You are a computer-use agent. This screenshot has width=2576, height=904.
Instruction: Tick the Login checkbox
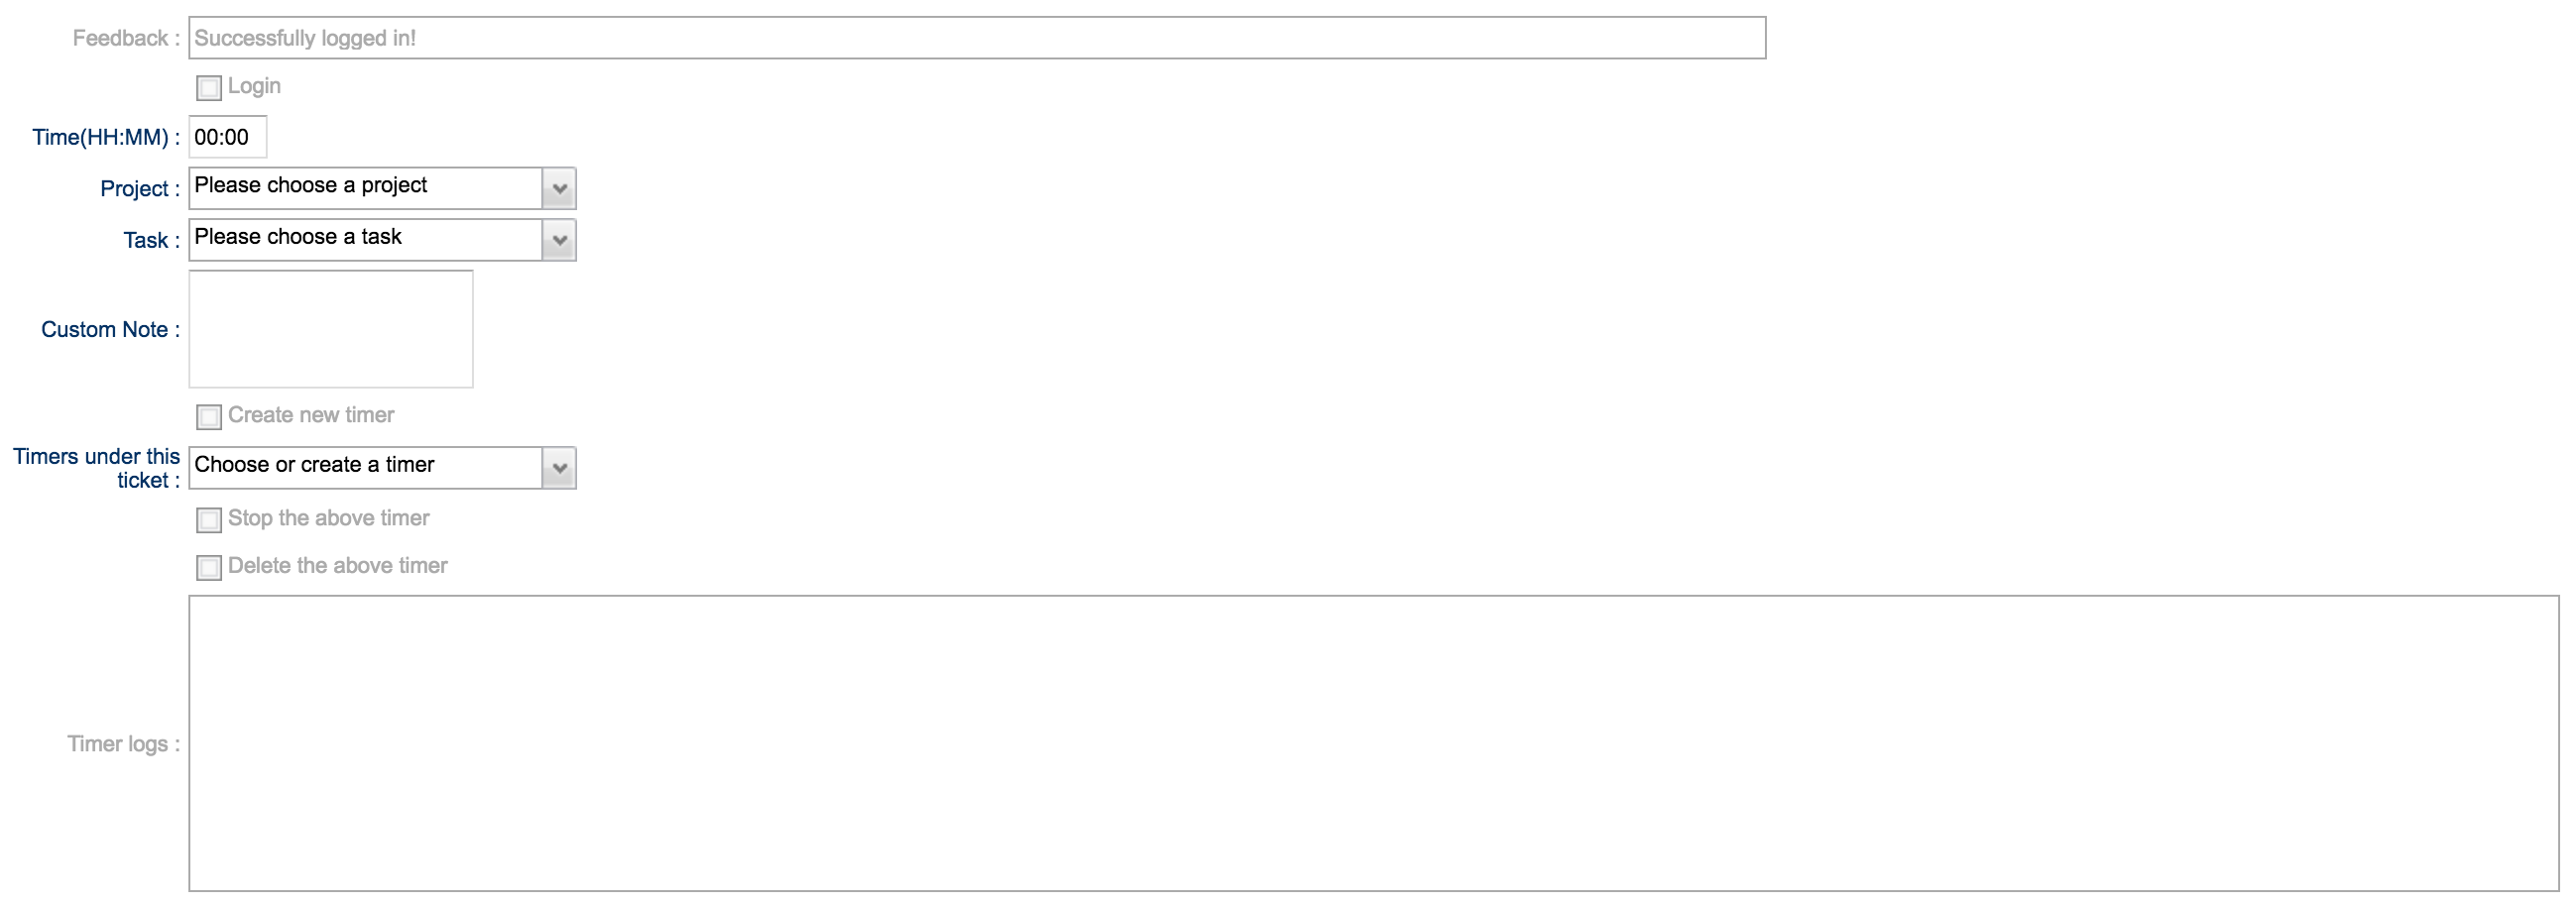[x=209, y=88]
